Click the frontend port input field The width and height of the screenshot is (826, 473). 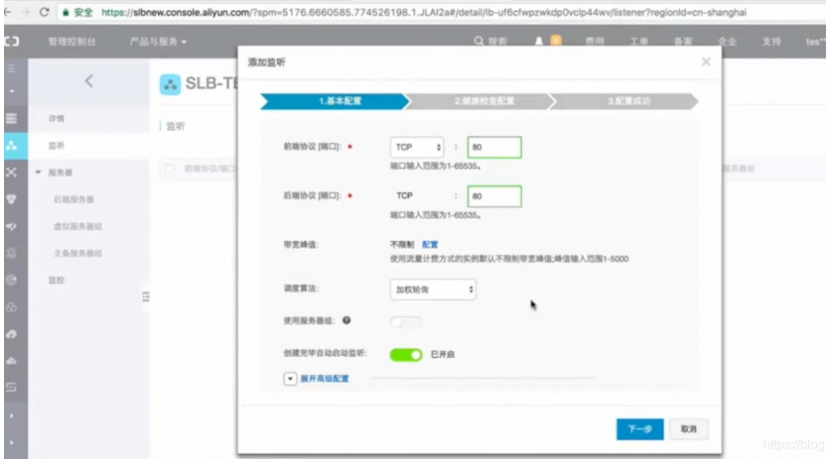494,147
